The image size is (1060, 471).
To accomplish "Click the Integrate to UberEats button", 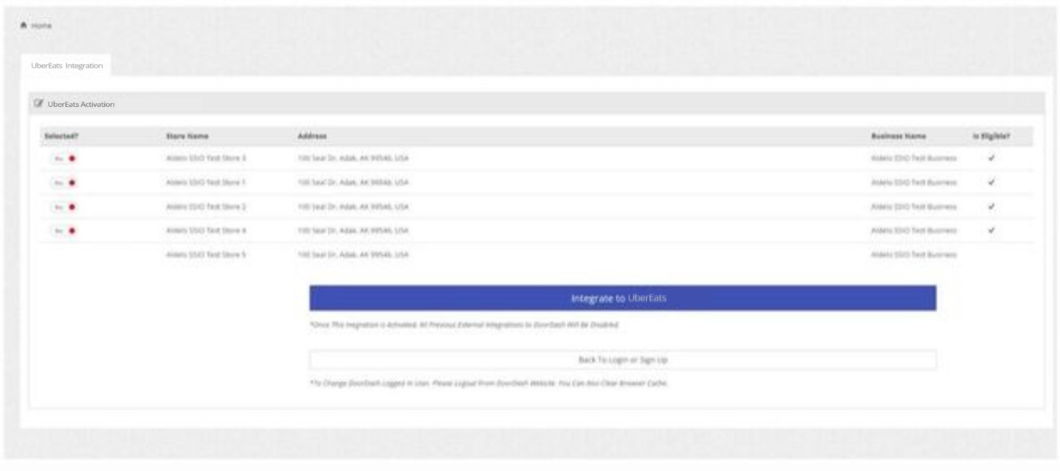I will 623,298.
